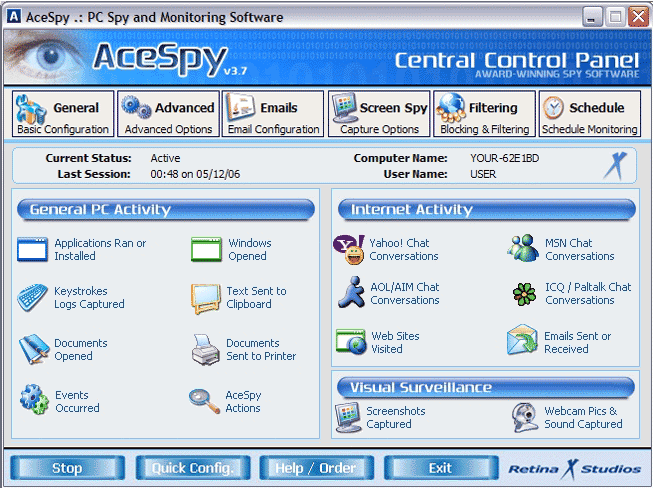Switch to the General Basic Configuration tab
This screenshot has width=653, height=488.
tap(62, 115)
